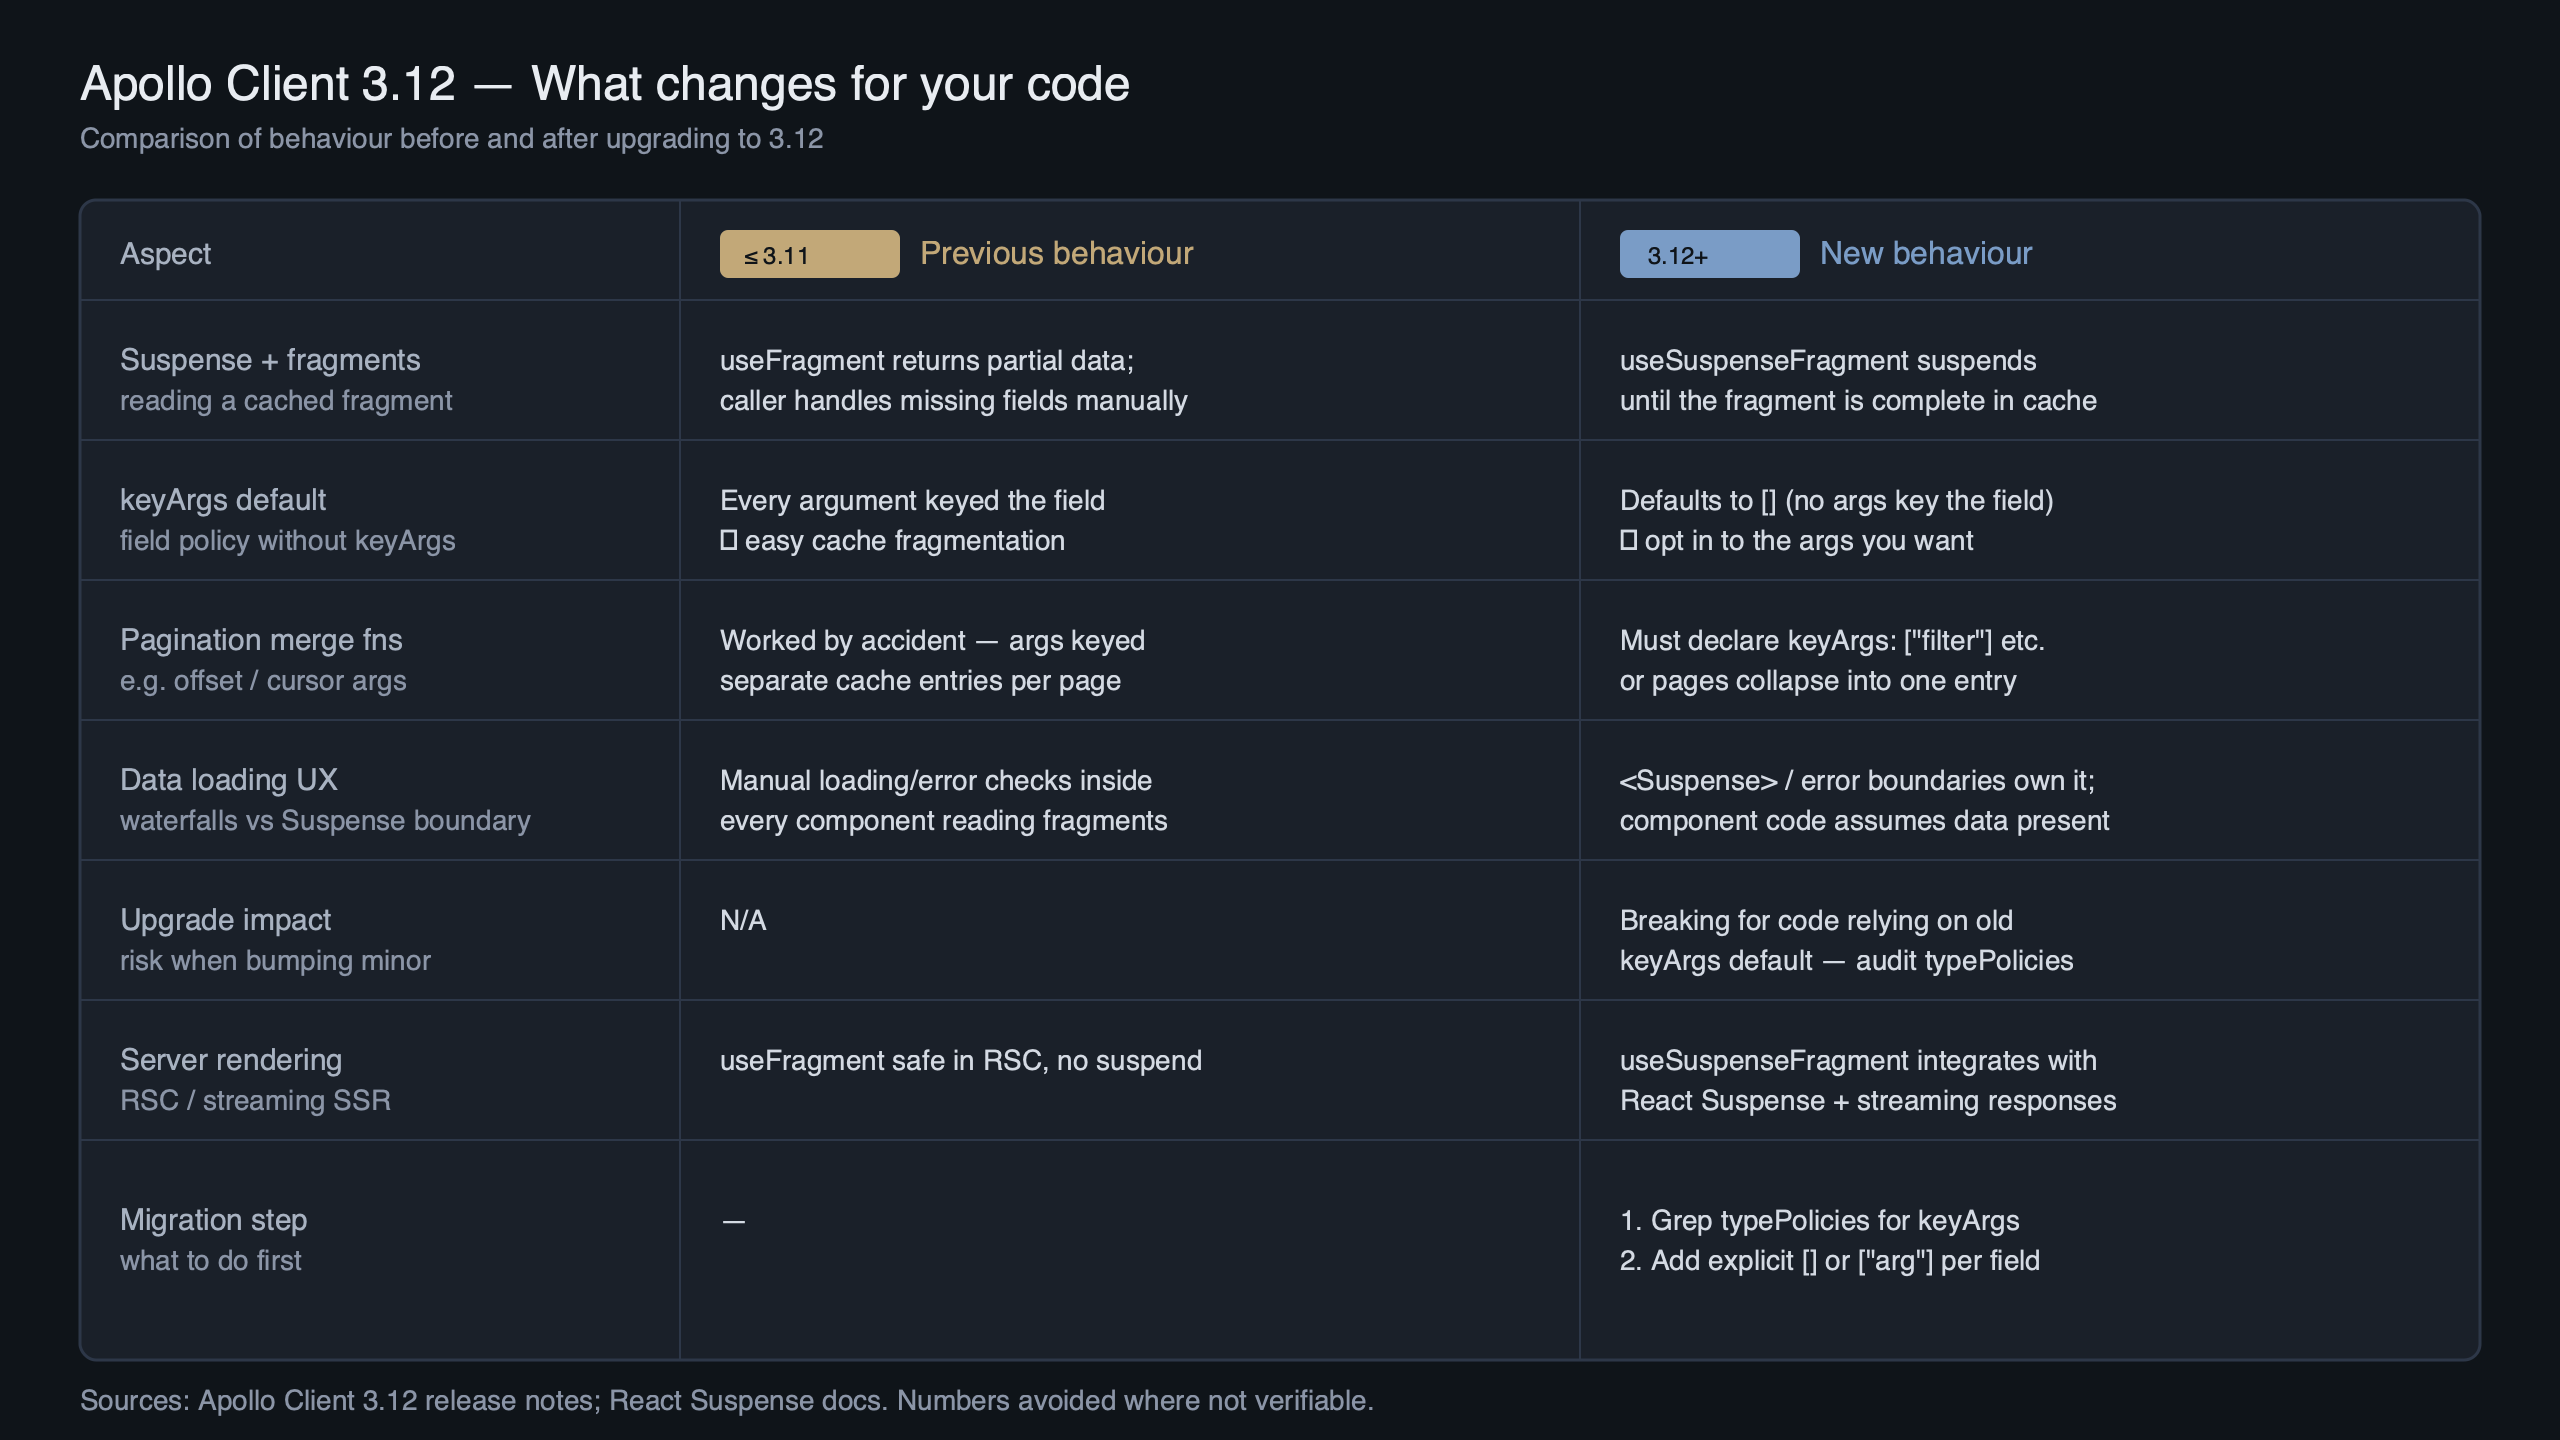Click the React Suspense docs source text
The image size is (2560, 1440).
click(745, 1401)
